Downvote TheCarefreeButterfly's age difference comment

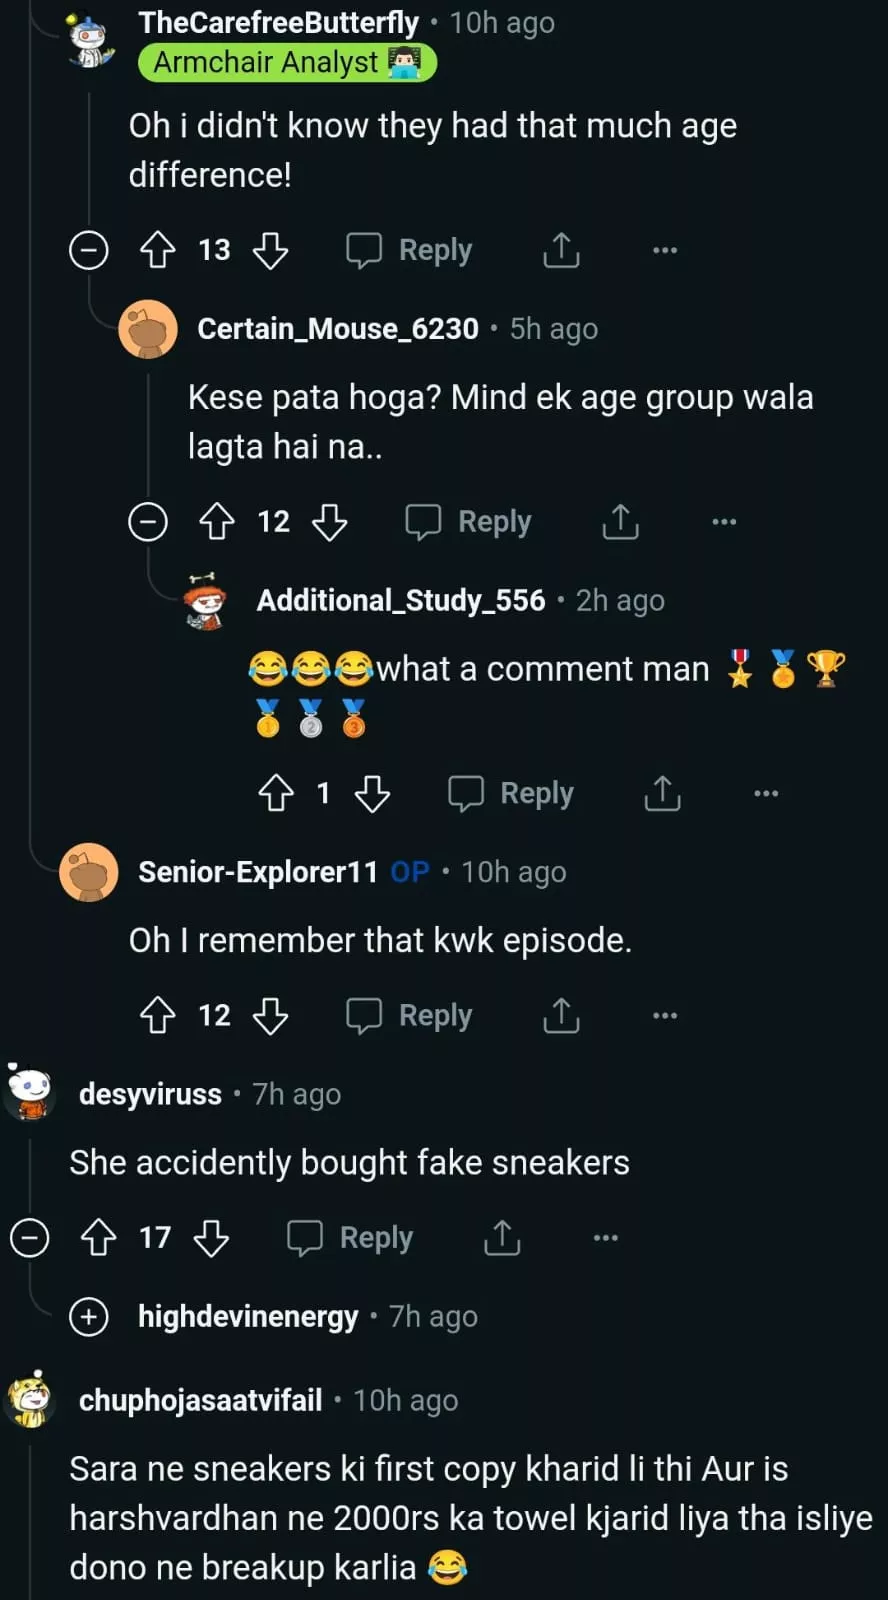click(x=270, y=250)
